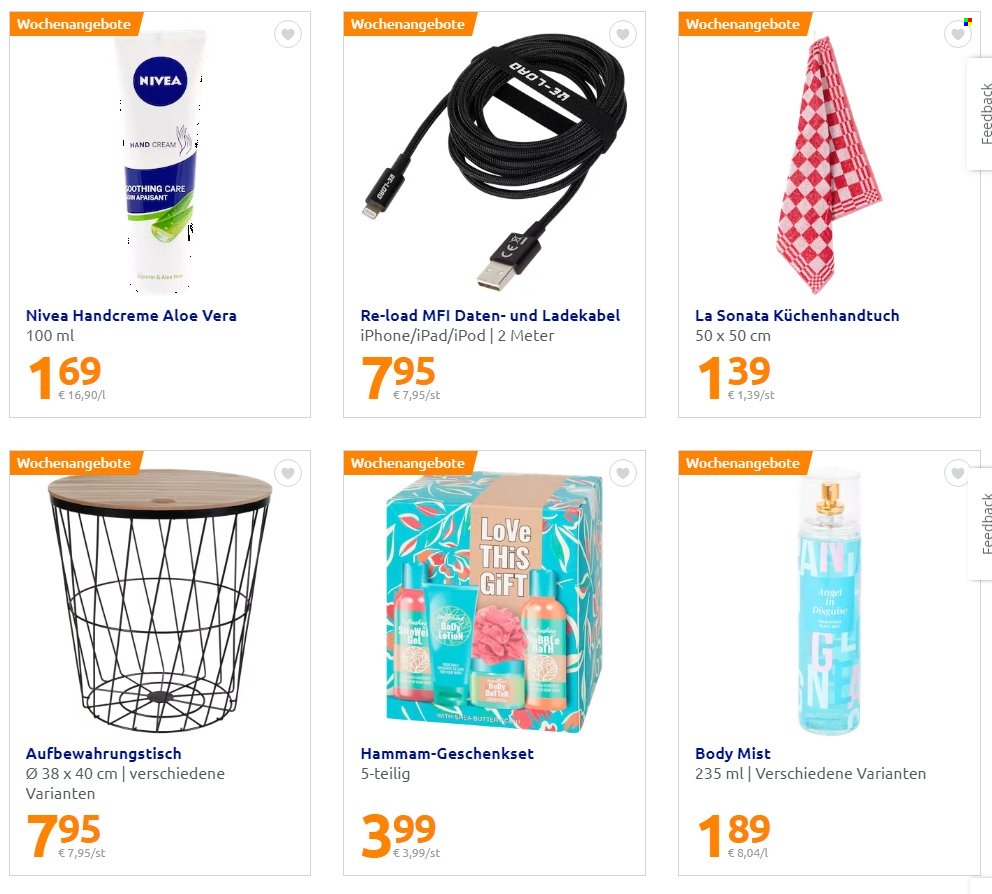Toggle favorite heart on Hammam-Geschenkset

pos(623,473)
